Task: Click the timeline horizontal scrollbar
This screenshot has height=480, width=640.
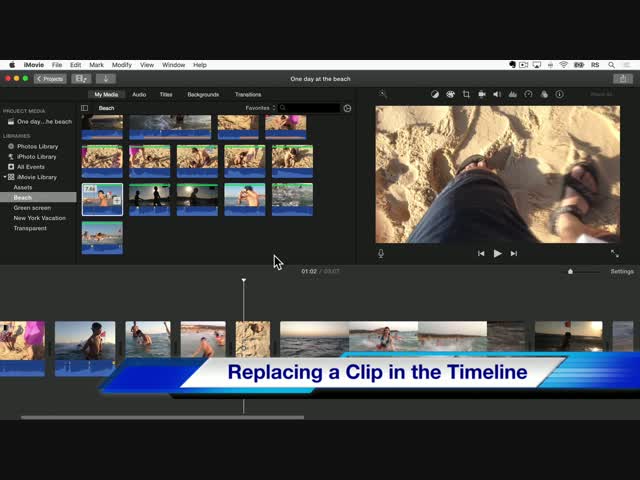Action: click(x=162, y=417)
